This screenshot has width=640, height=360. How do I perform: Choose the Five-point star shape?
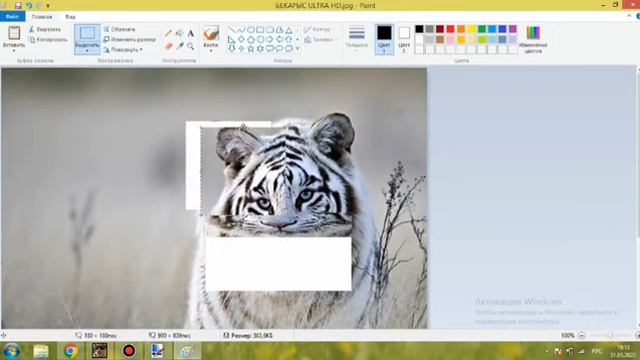(251, 49)
